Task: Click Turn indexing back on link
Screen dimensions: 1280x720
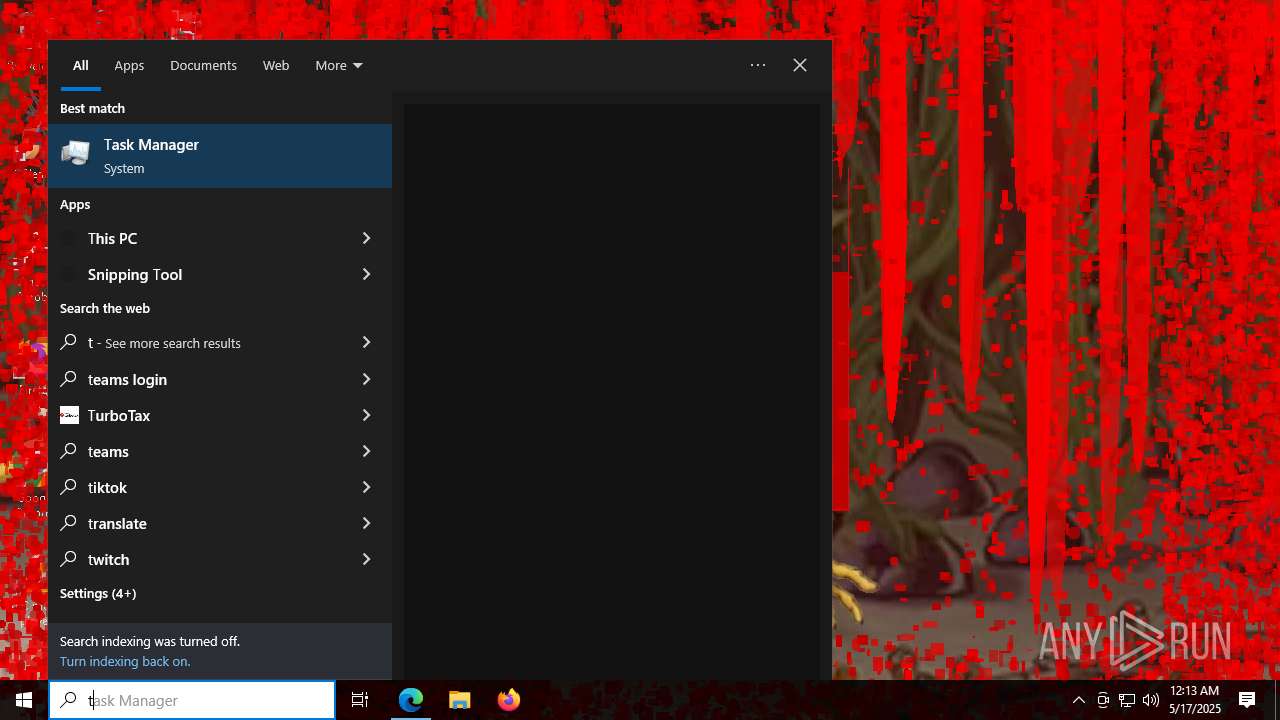Action: (x=125, y=661)
